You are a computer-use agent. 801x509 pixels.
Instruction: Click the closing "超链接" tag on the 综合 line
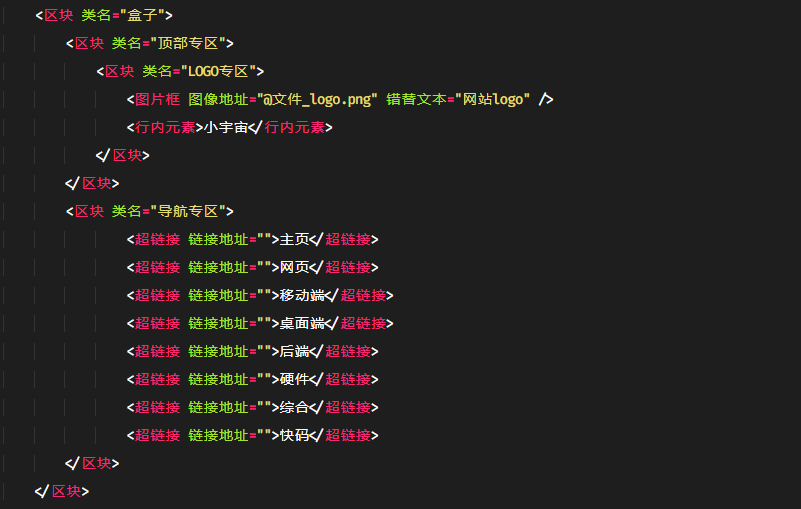(348, 407)
